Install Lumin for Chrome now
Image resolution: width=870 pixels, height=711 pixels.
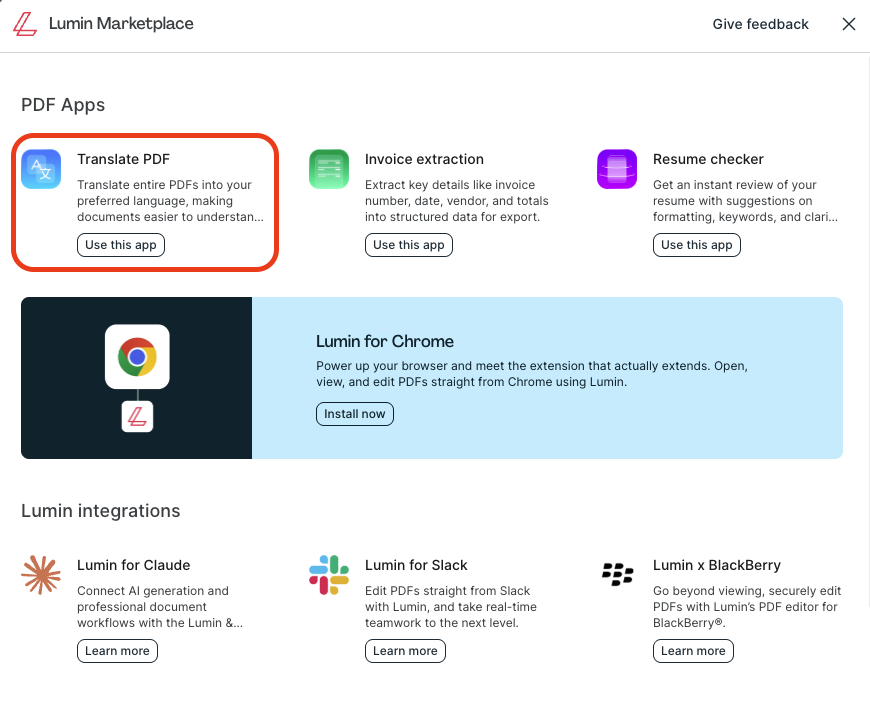click(355, 414)
